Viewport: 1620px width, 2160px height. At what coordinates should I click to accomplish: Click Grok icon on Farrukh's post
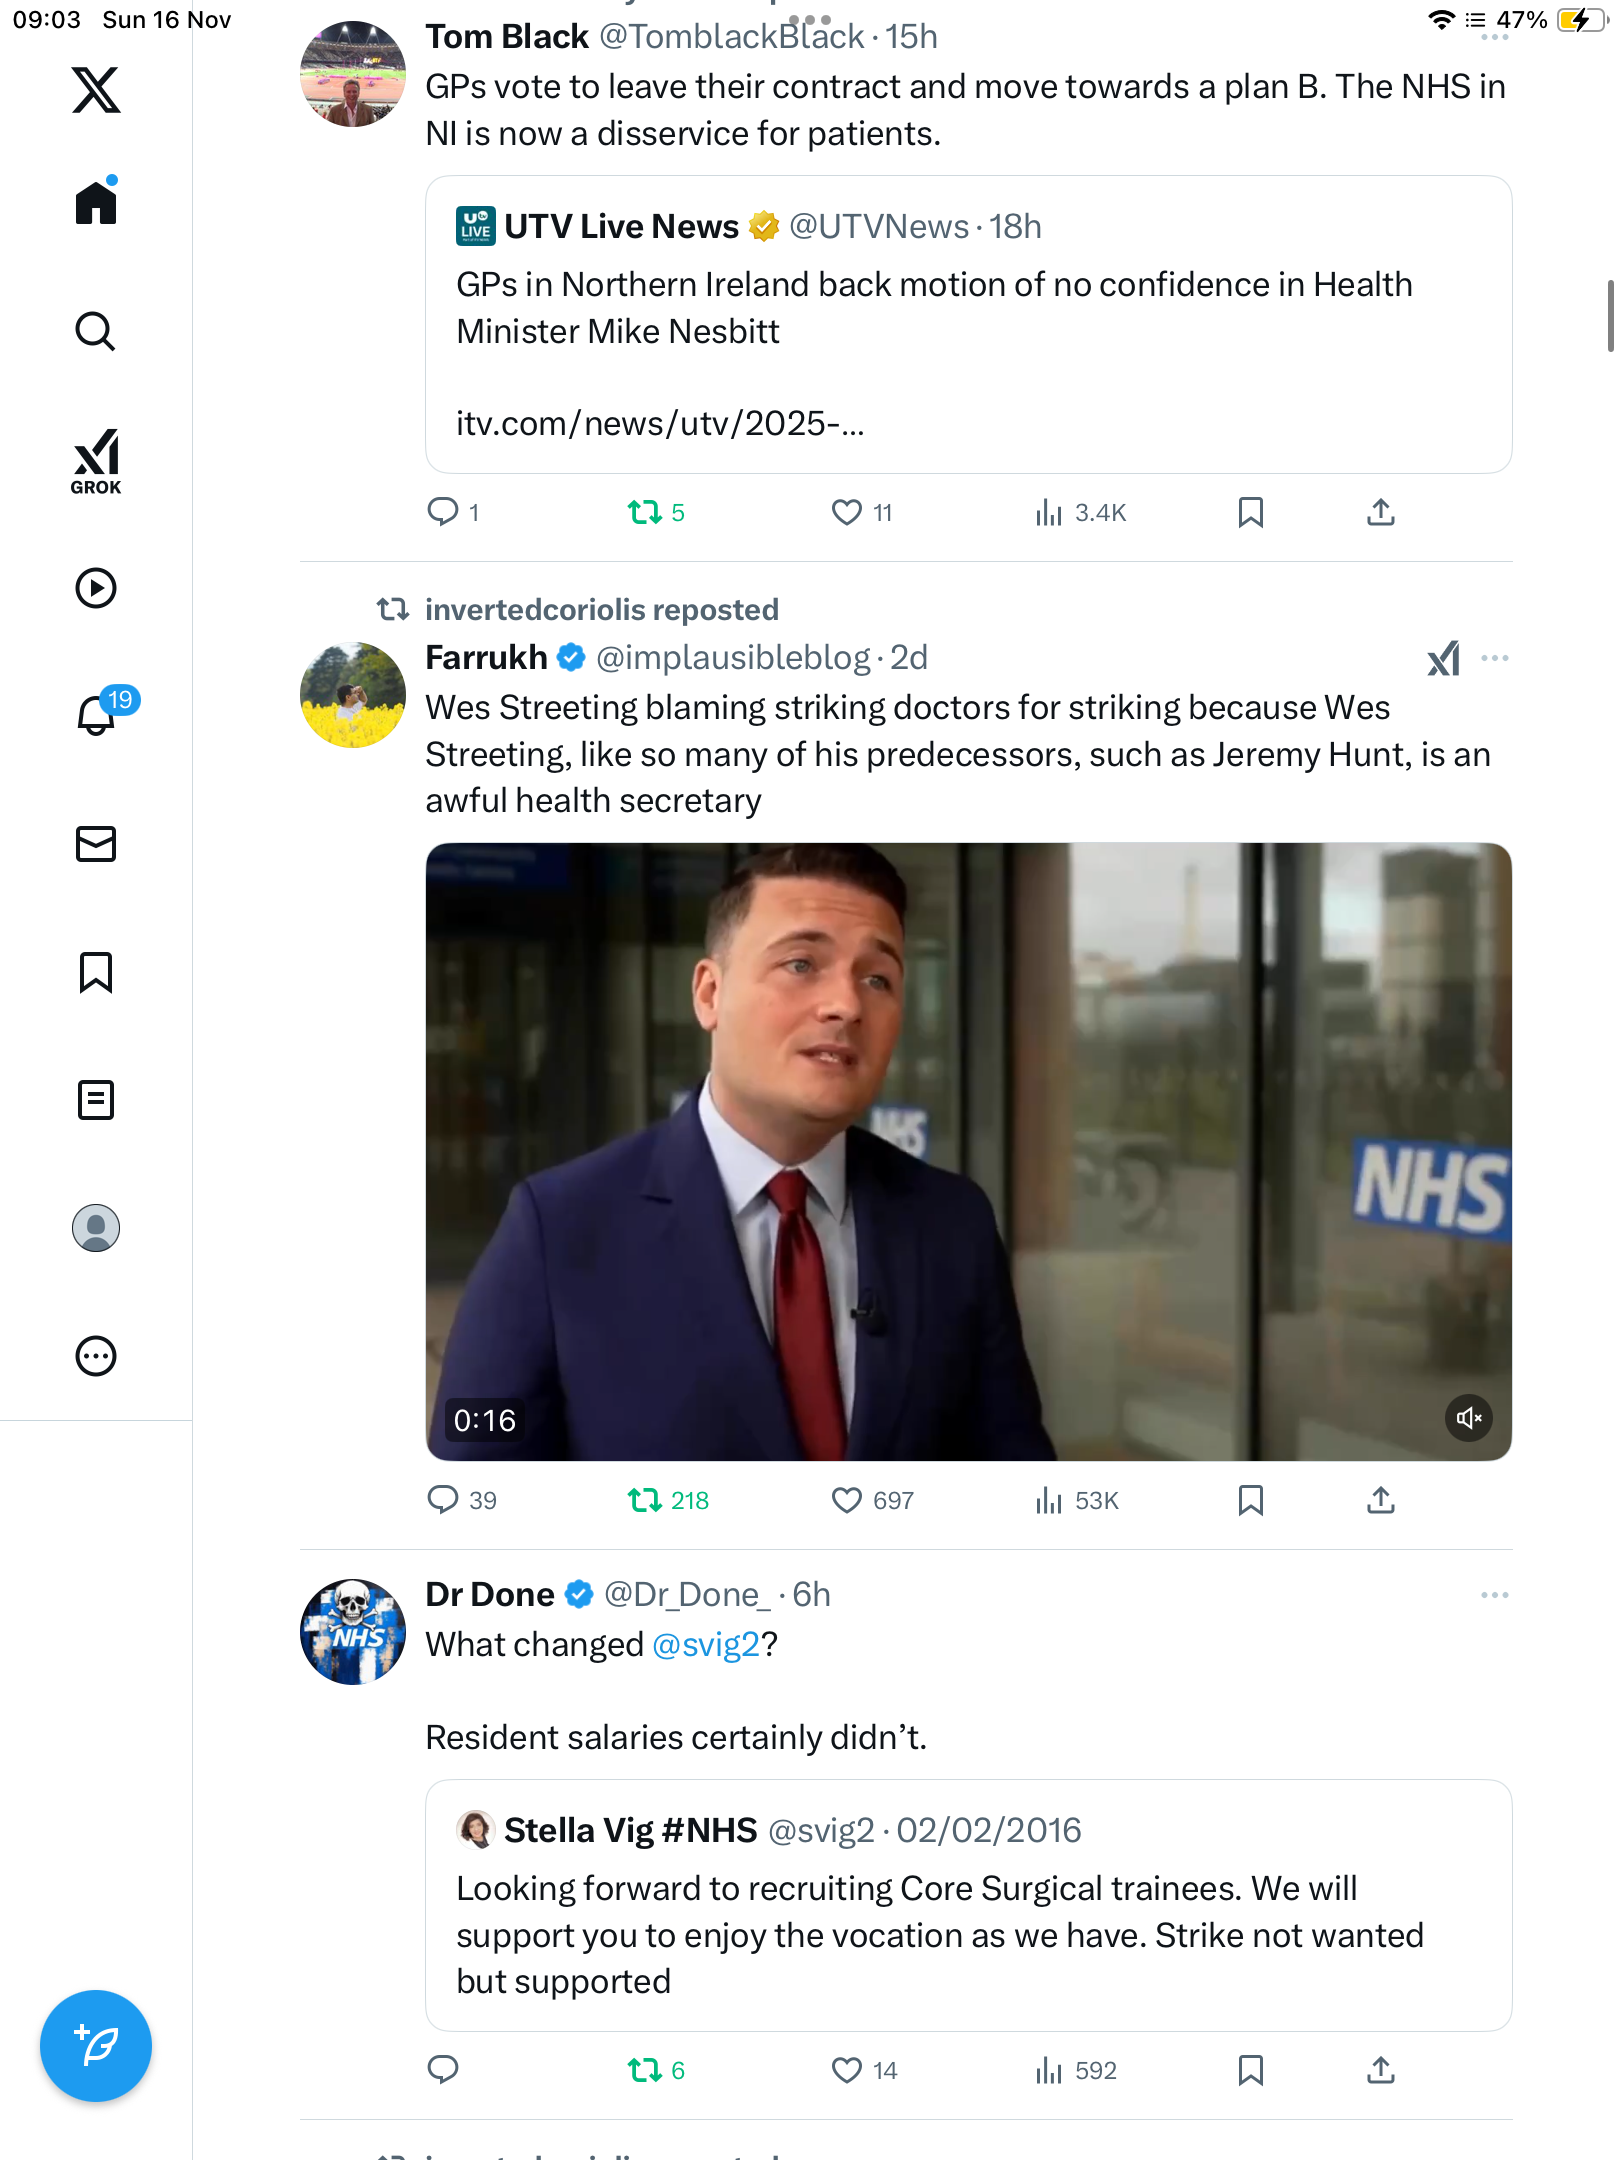pos(1443,658)
